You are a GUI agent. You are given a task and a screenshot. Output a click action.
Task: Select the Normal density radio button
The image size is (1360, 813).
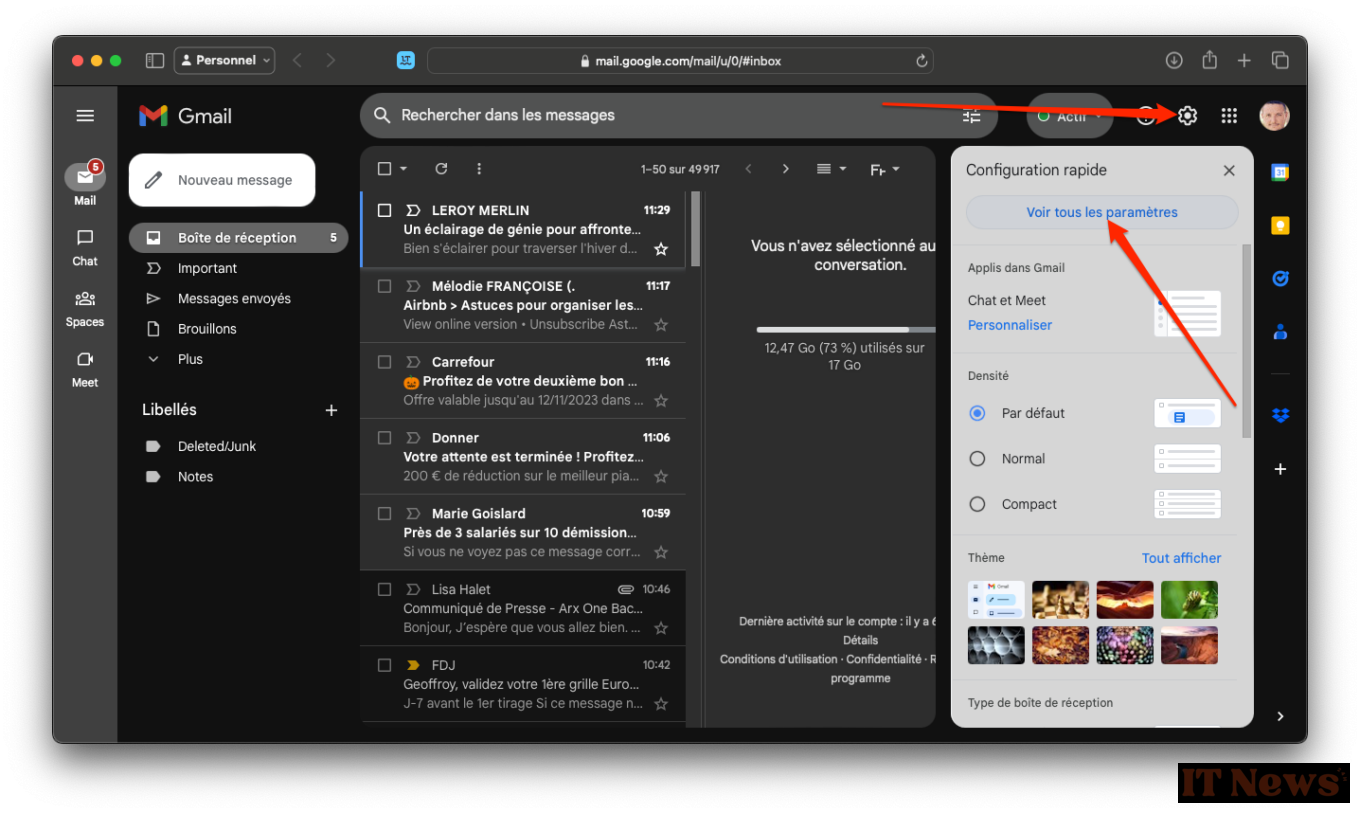click(x=978, y=459)
